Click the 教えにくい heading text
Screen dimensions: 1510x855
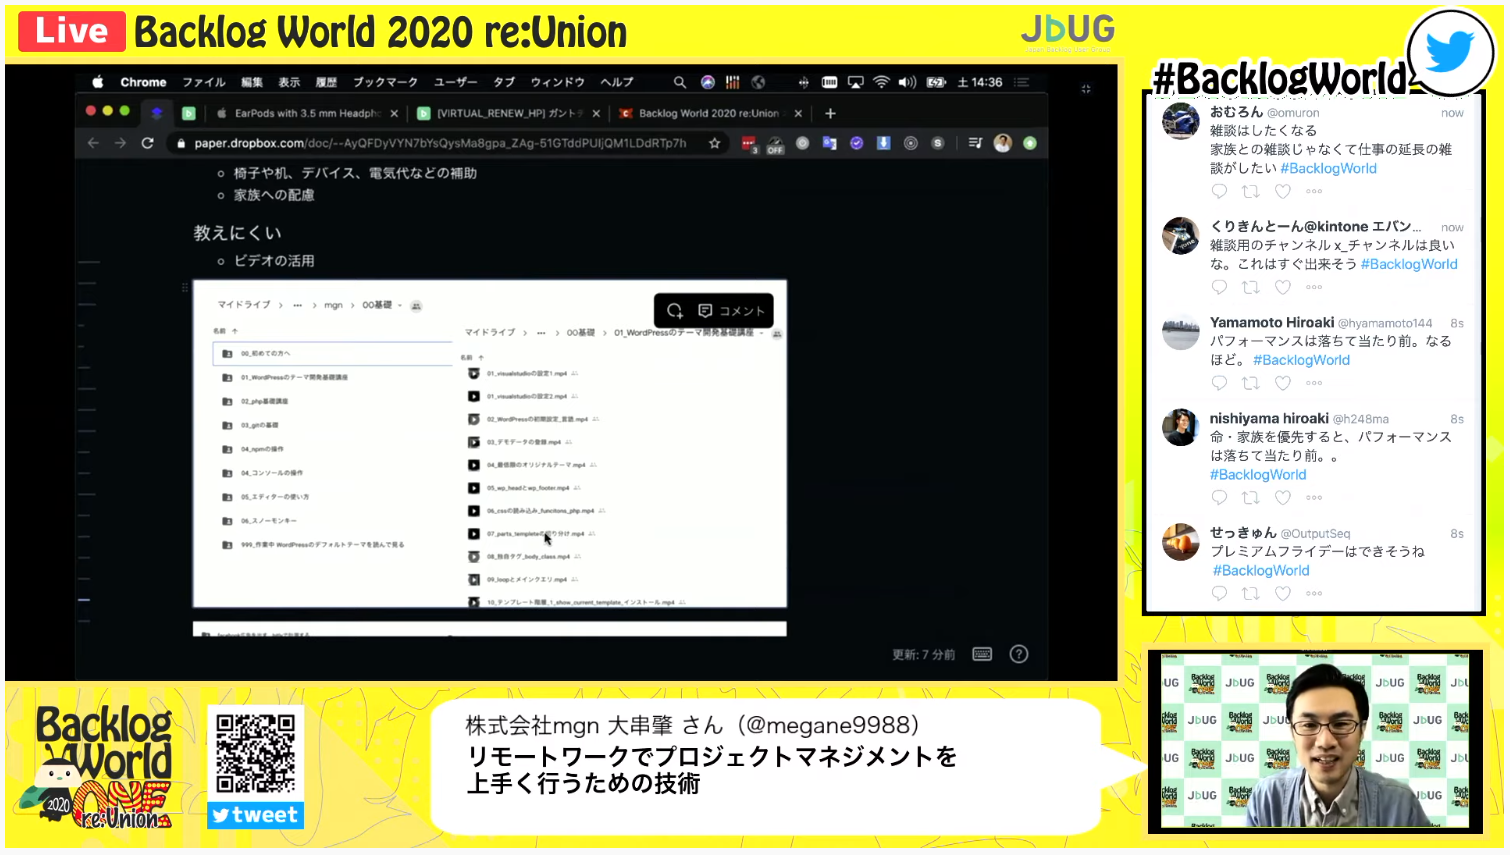(x=237, y=233)
